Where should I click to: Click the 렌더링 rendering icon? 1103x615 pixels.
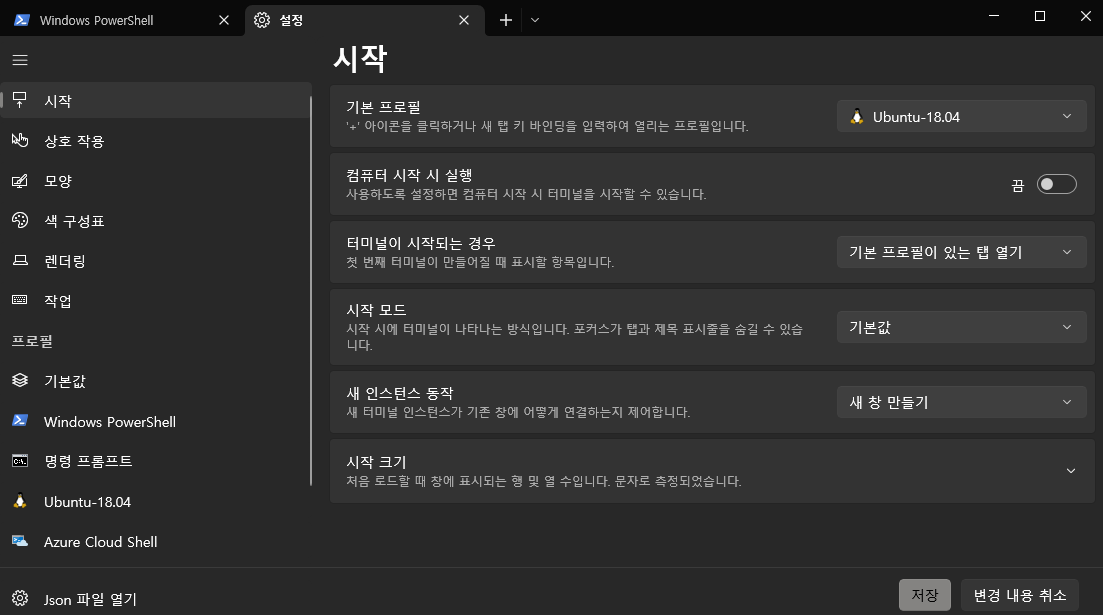[20, 260]
